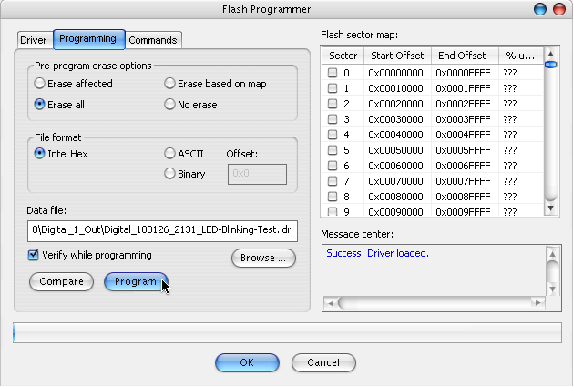Click the Data file path field
574x387 pixels.
(x=162, y=231)
